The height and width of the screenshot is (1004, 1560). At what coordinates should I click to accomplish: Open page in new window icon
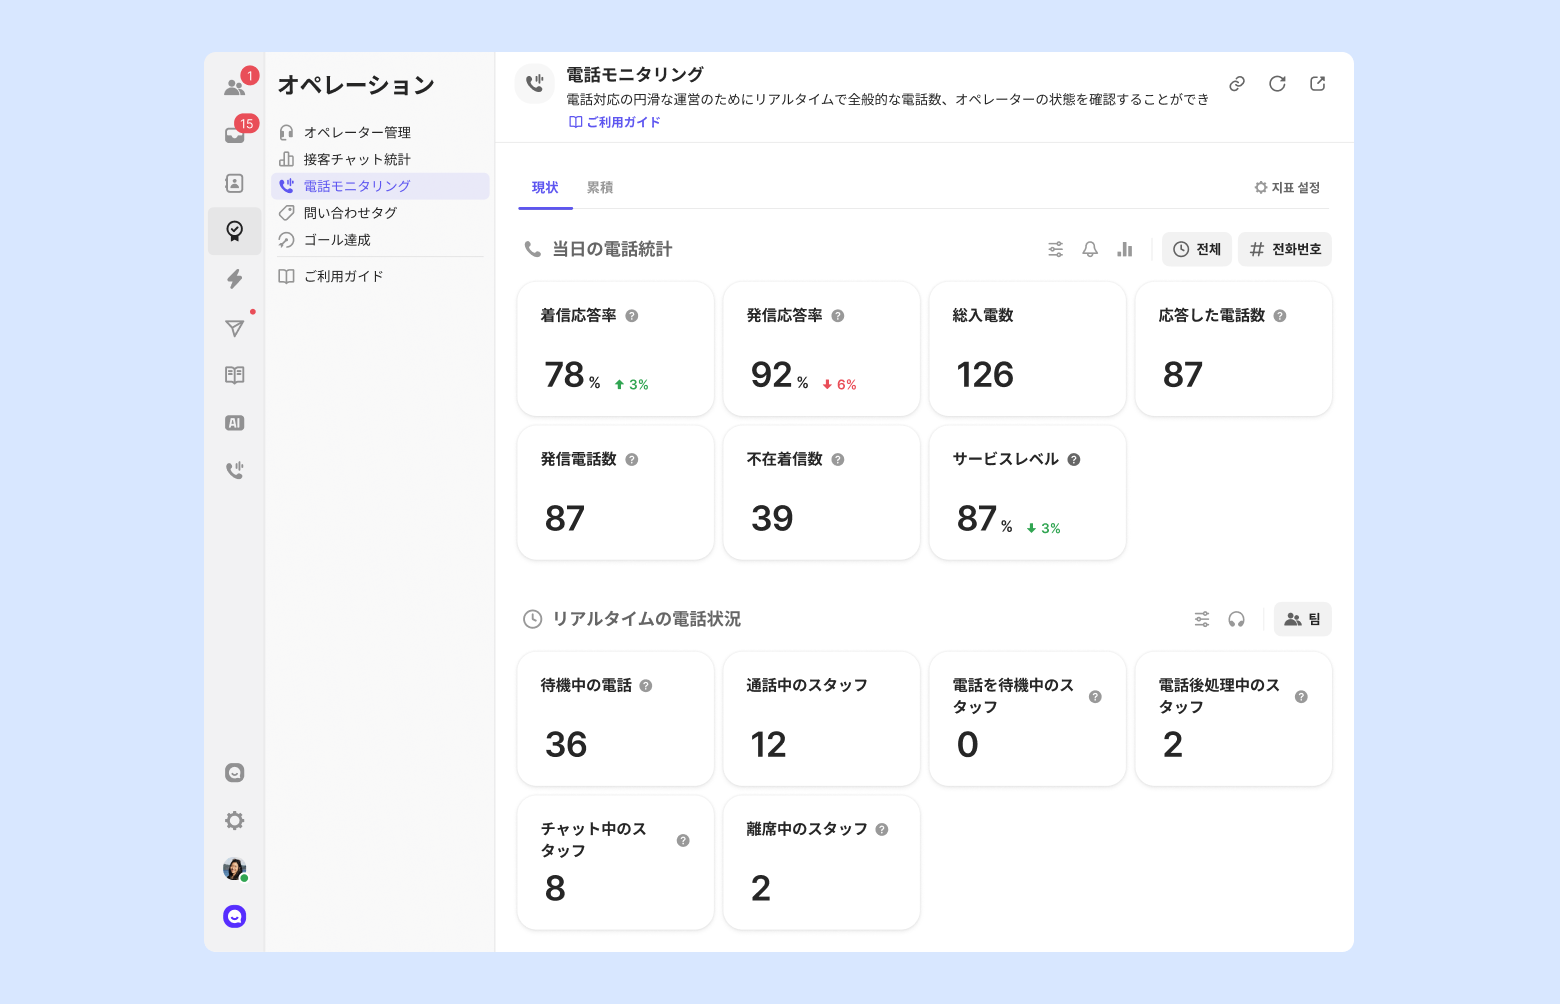(x=1317, y=84)
